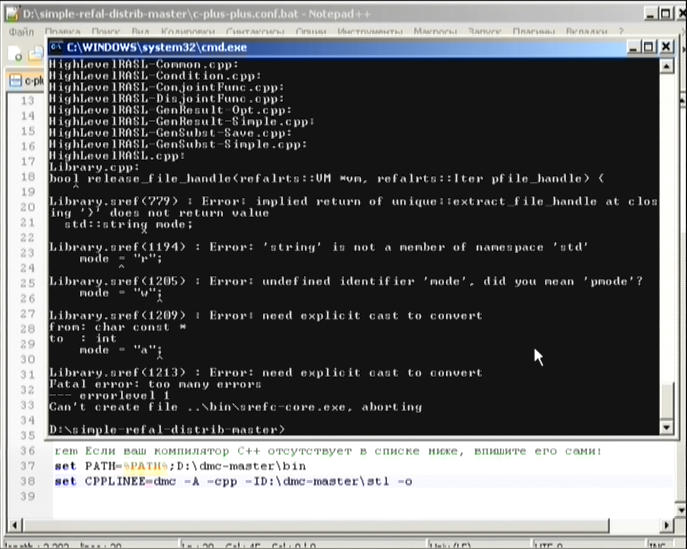Click the 'set CPPLINEE=dmc -A -cpp' line

233,482
